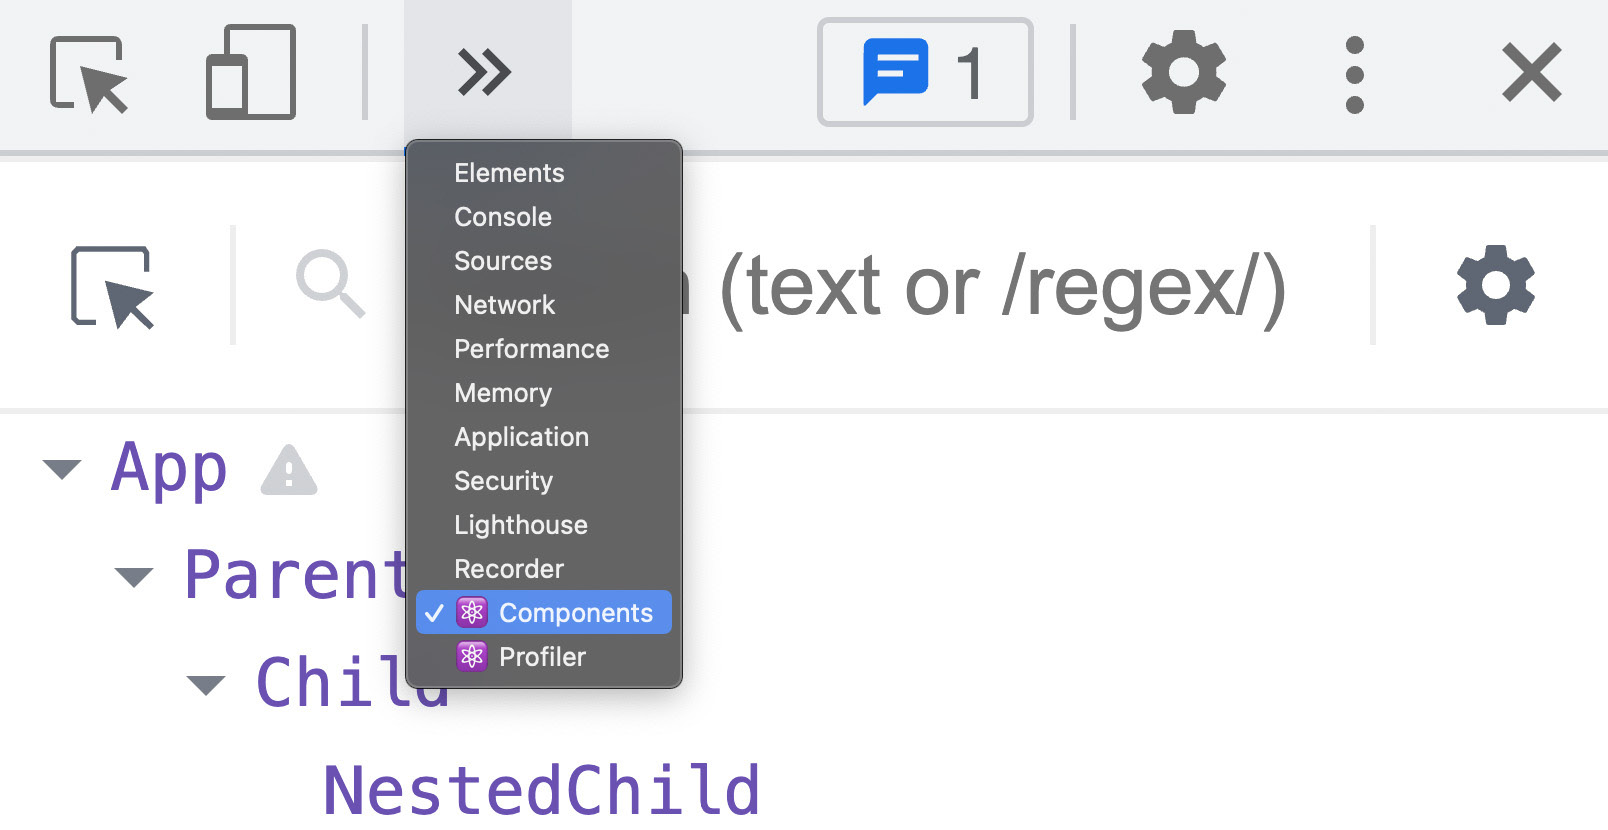Screen dimensions: 1608x830
Task: Select the checked Components menu item
Action: [x=577, y=613]
